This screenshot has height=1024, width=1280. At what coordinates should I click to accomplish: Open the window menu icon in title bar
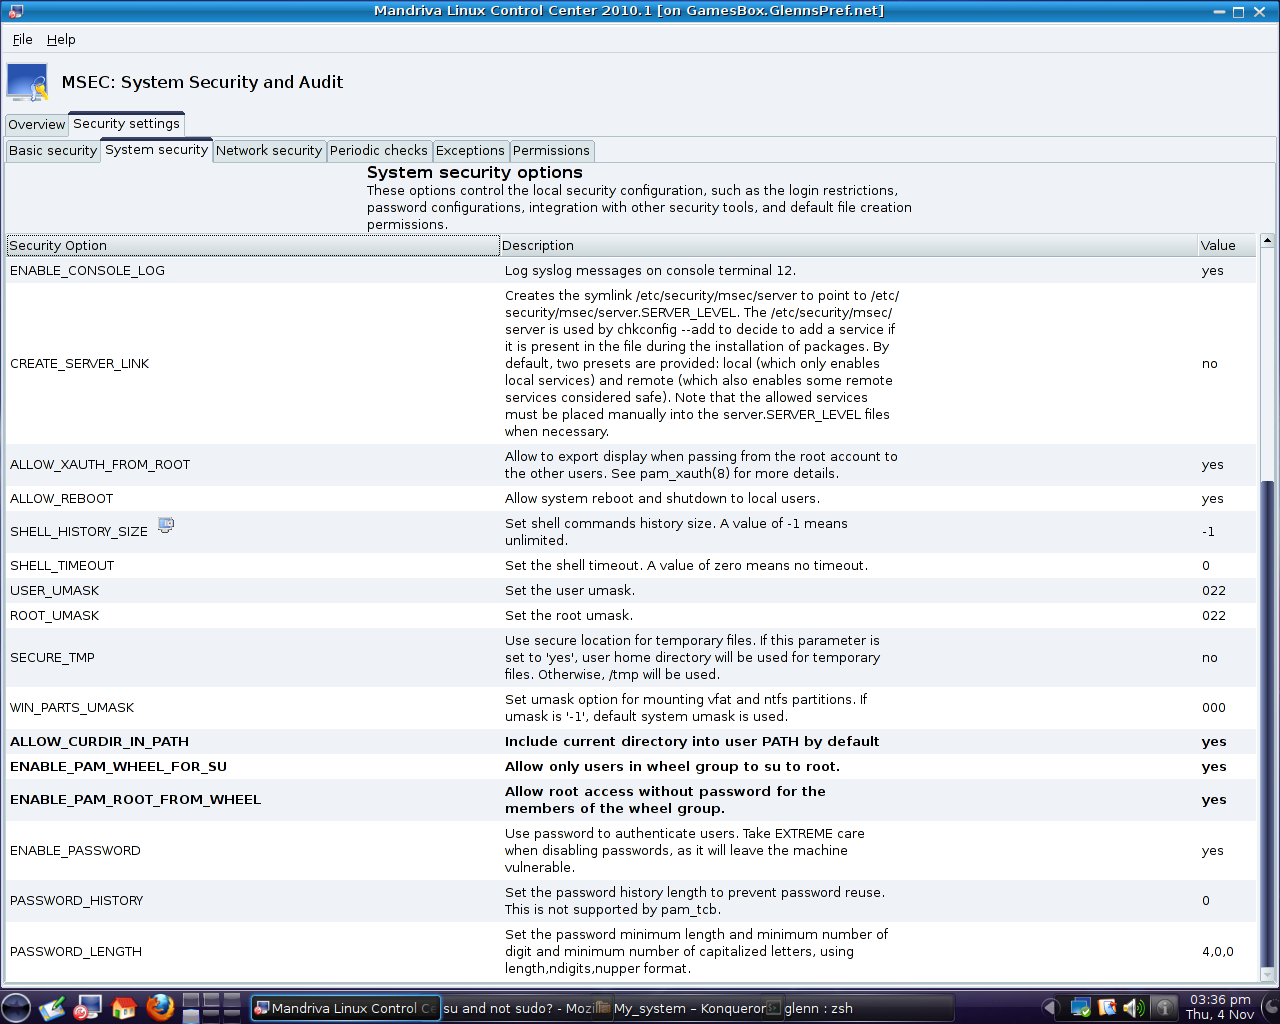[15, 11]
